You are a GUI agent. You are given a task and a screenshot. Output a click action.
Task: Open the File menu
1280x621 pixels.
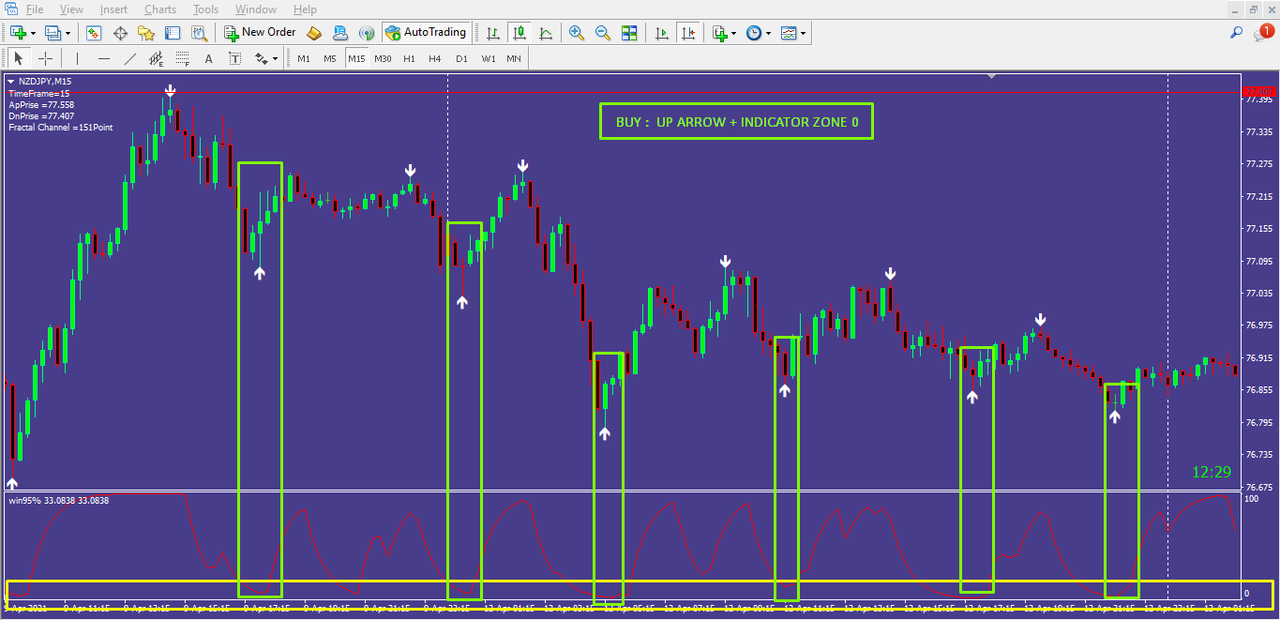click(34, 9)
